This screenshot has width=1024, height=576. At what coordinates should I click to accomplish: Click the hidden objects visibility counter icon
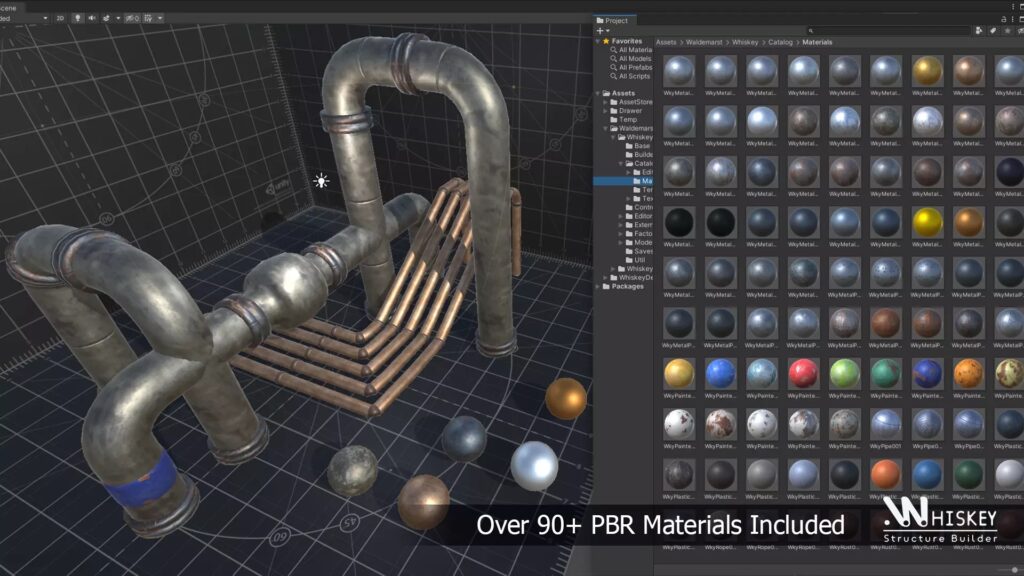click(x=131, y=18)
